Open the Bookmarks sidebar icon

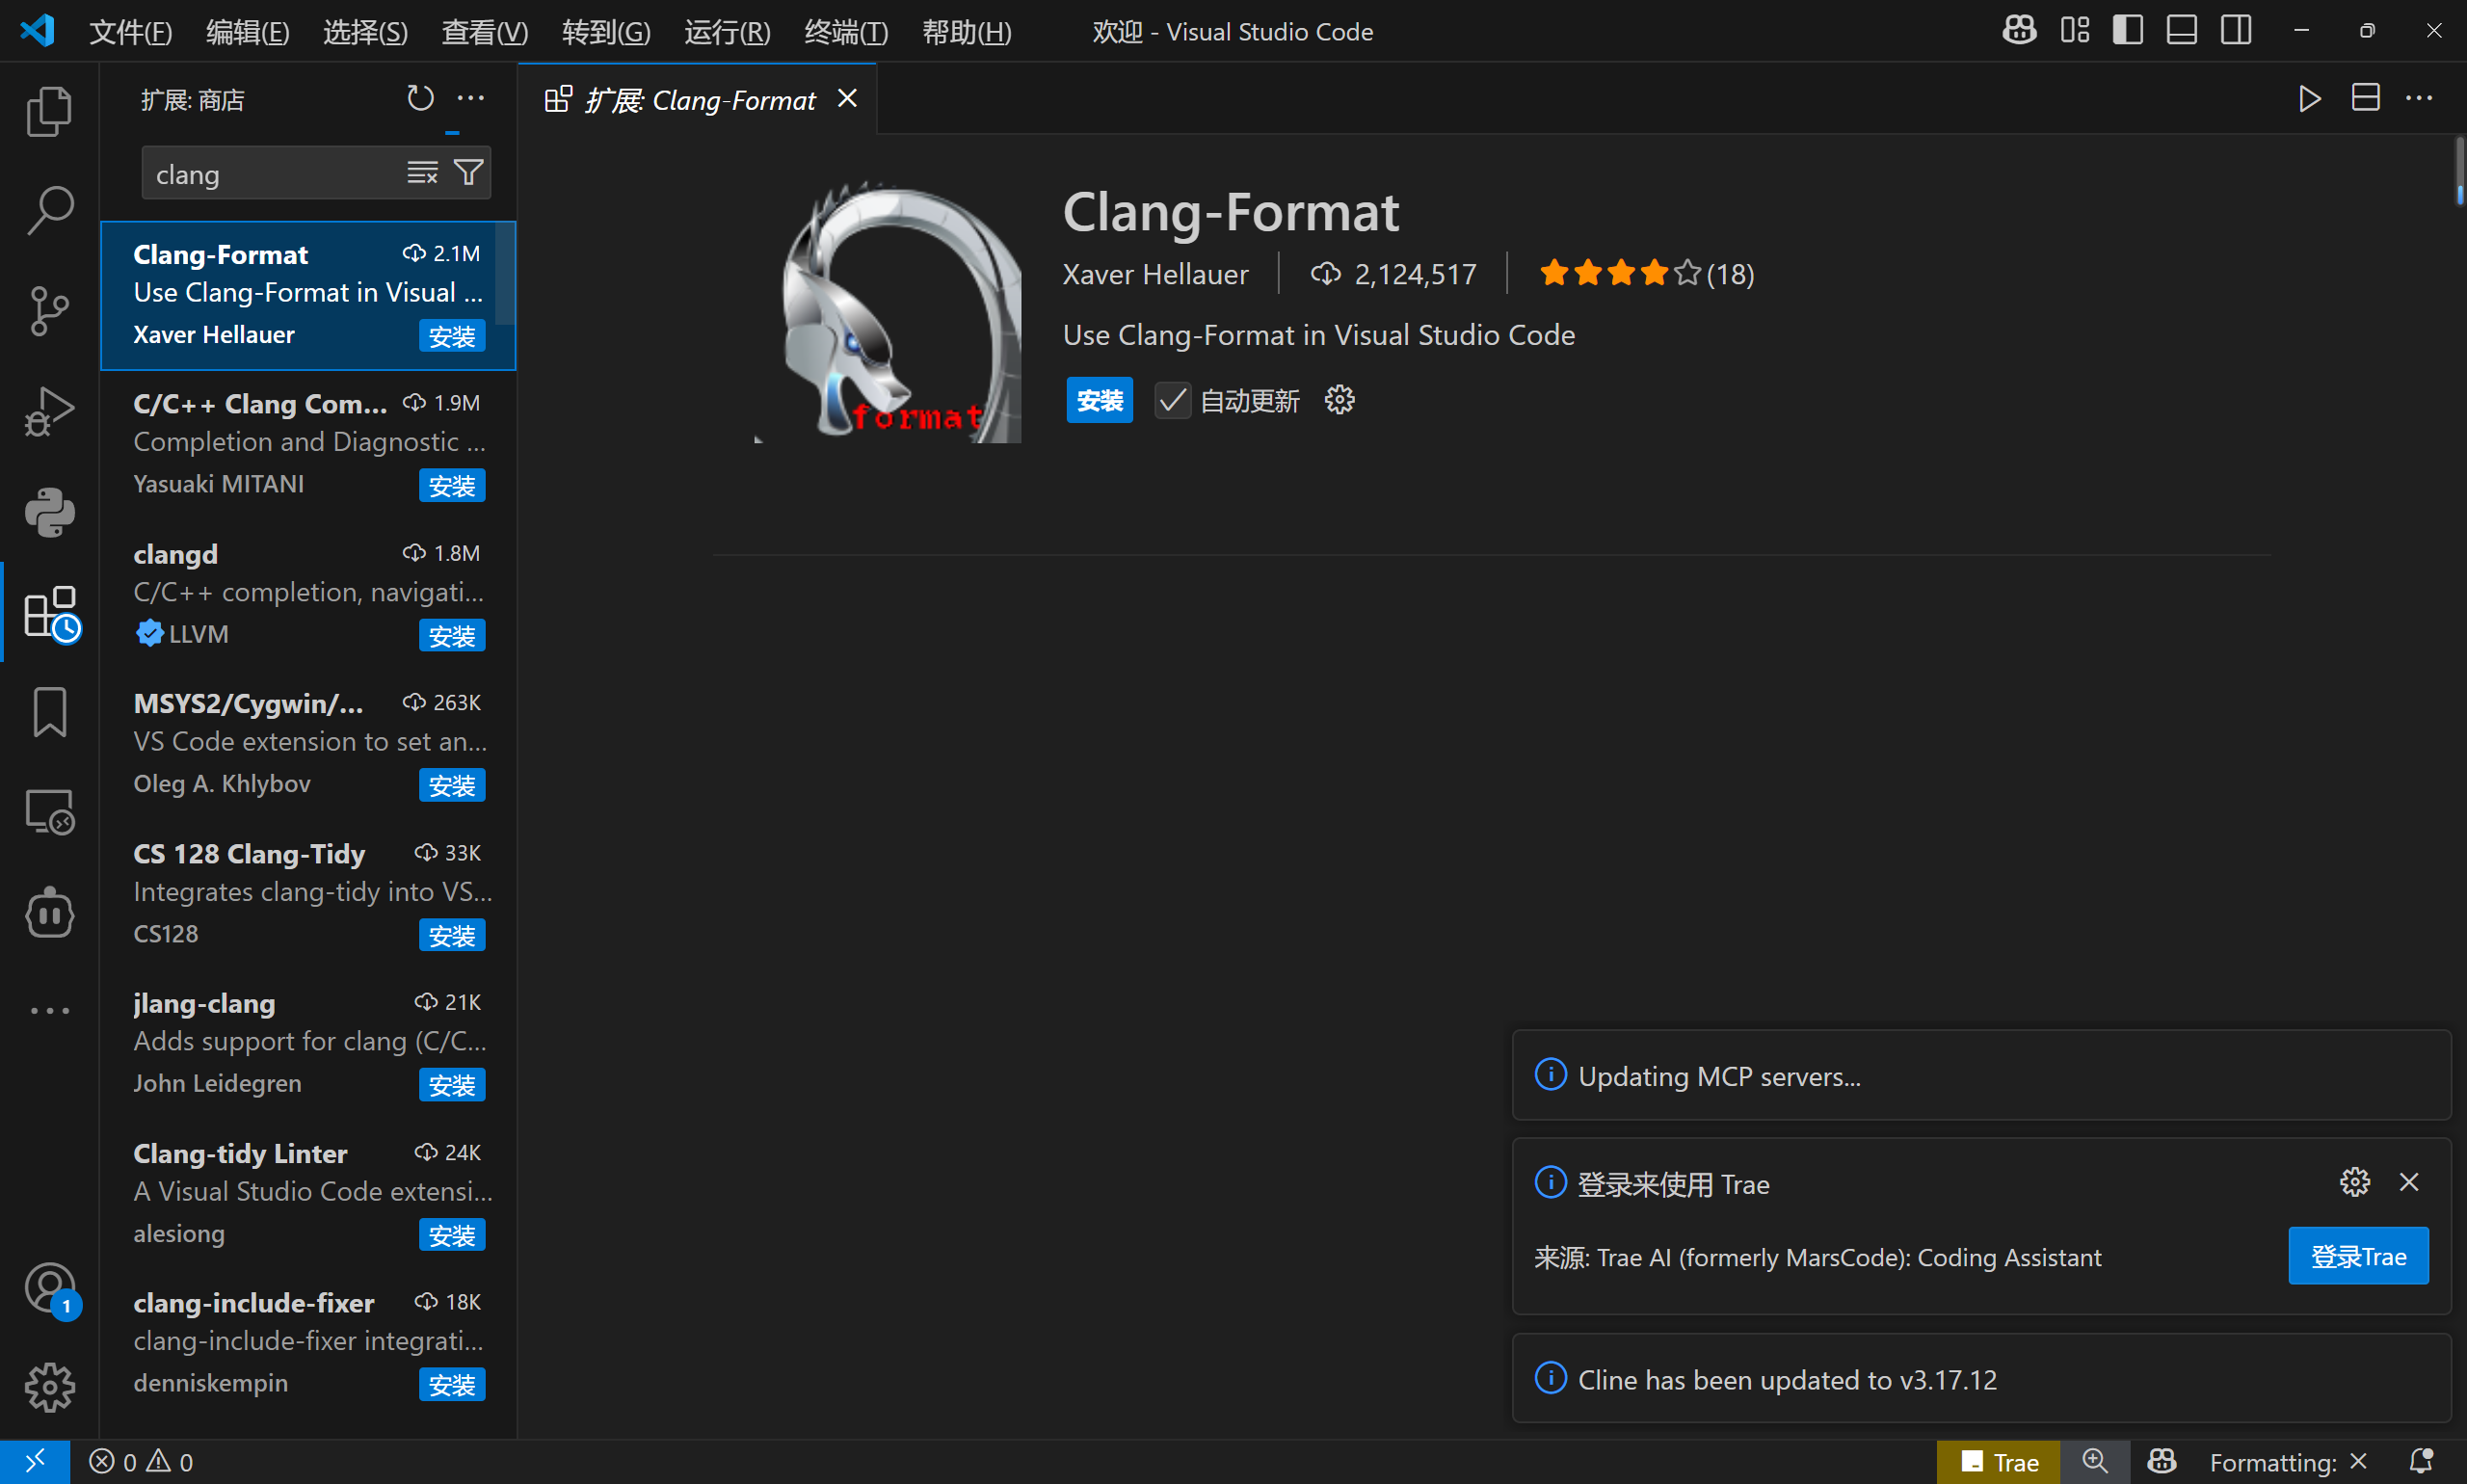click(49, 712)
